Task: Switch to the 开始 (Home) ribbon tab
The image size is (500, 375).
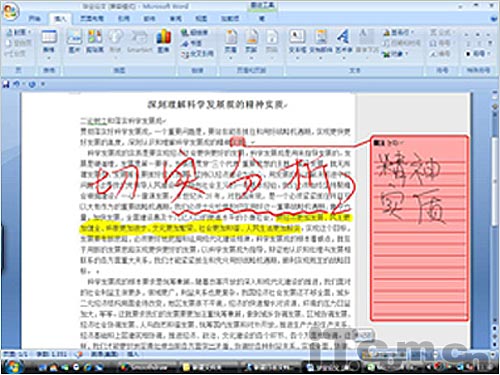Action: (34, 19)
